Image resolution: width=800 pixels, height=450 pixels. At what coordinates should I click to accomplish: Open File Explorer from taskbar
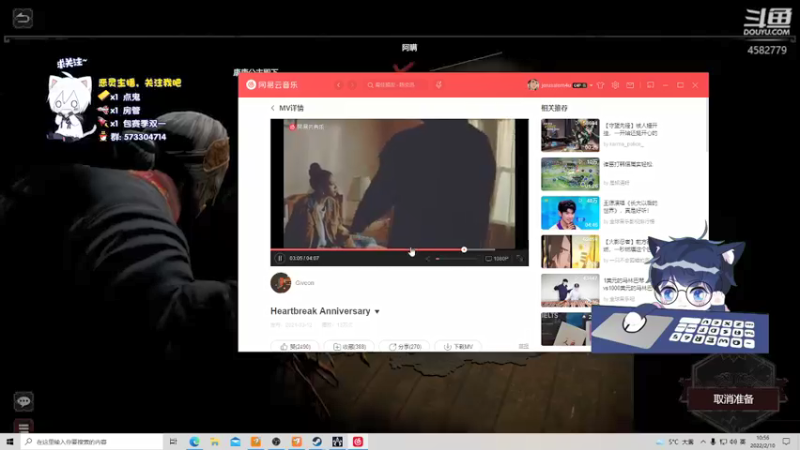pos(215,442)
